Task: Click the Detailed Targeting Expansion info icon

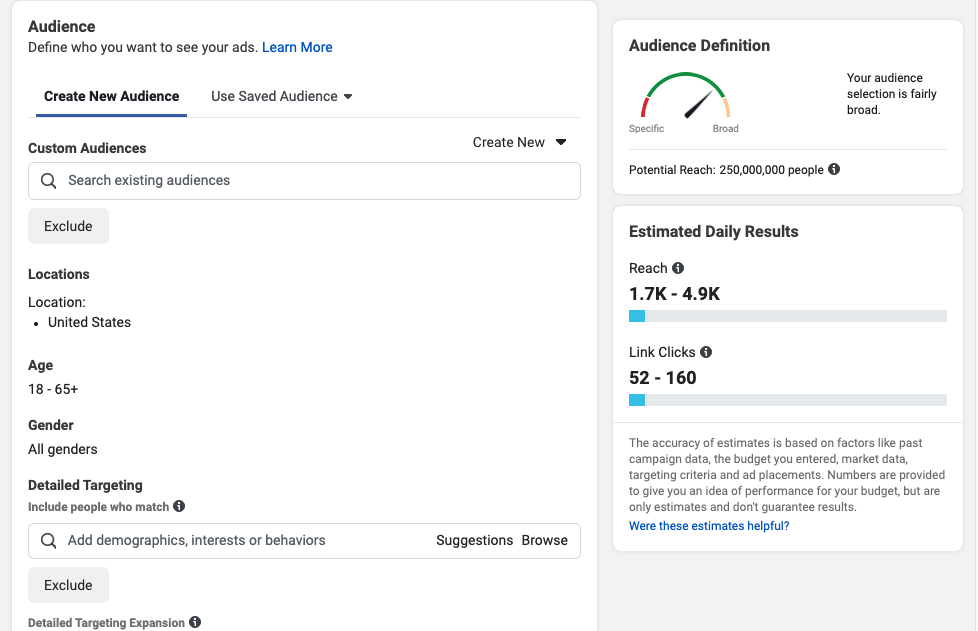Action: click(195, 622)
